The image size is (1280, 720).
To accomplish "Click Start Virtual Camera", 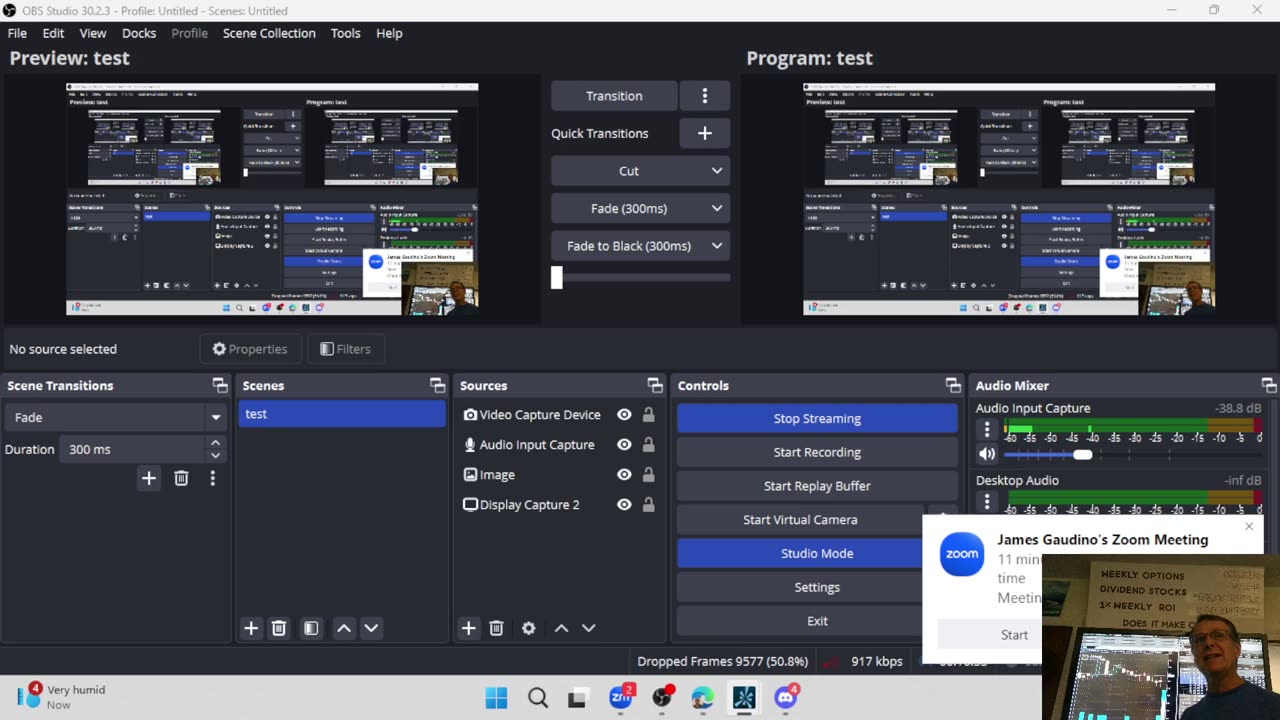I will [x=800, y=520].
